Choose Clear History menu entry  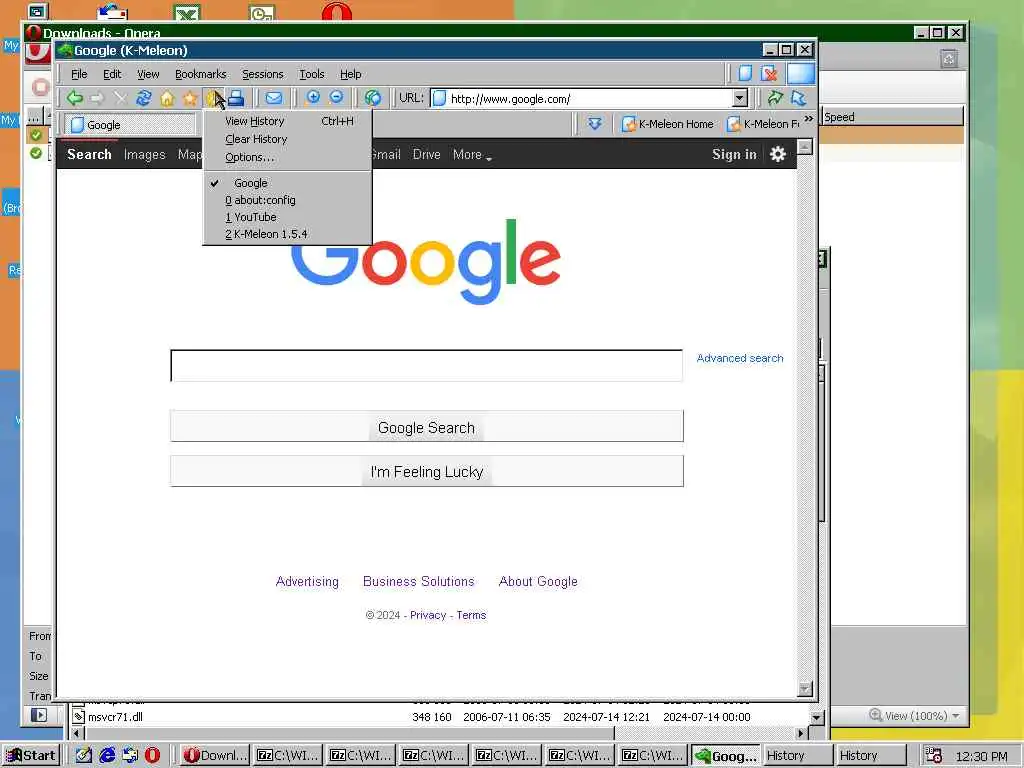point(287,139)
